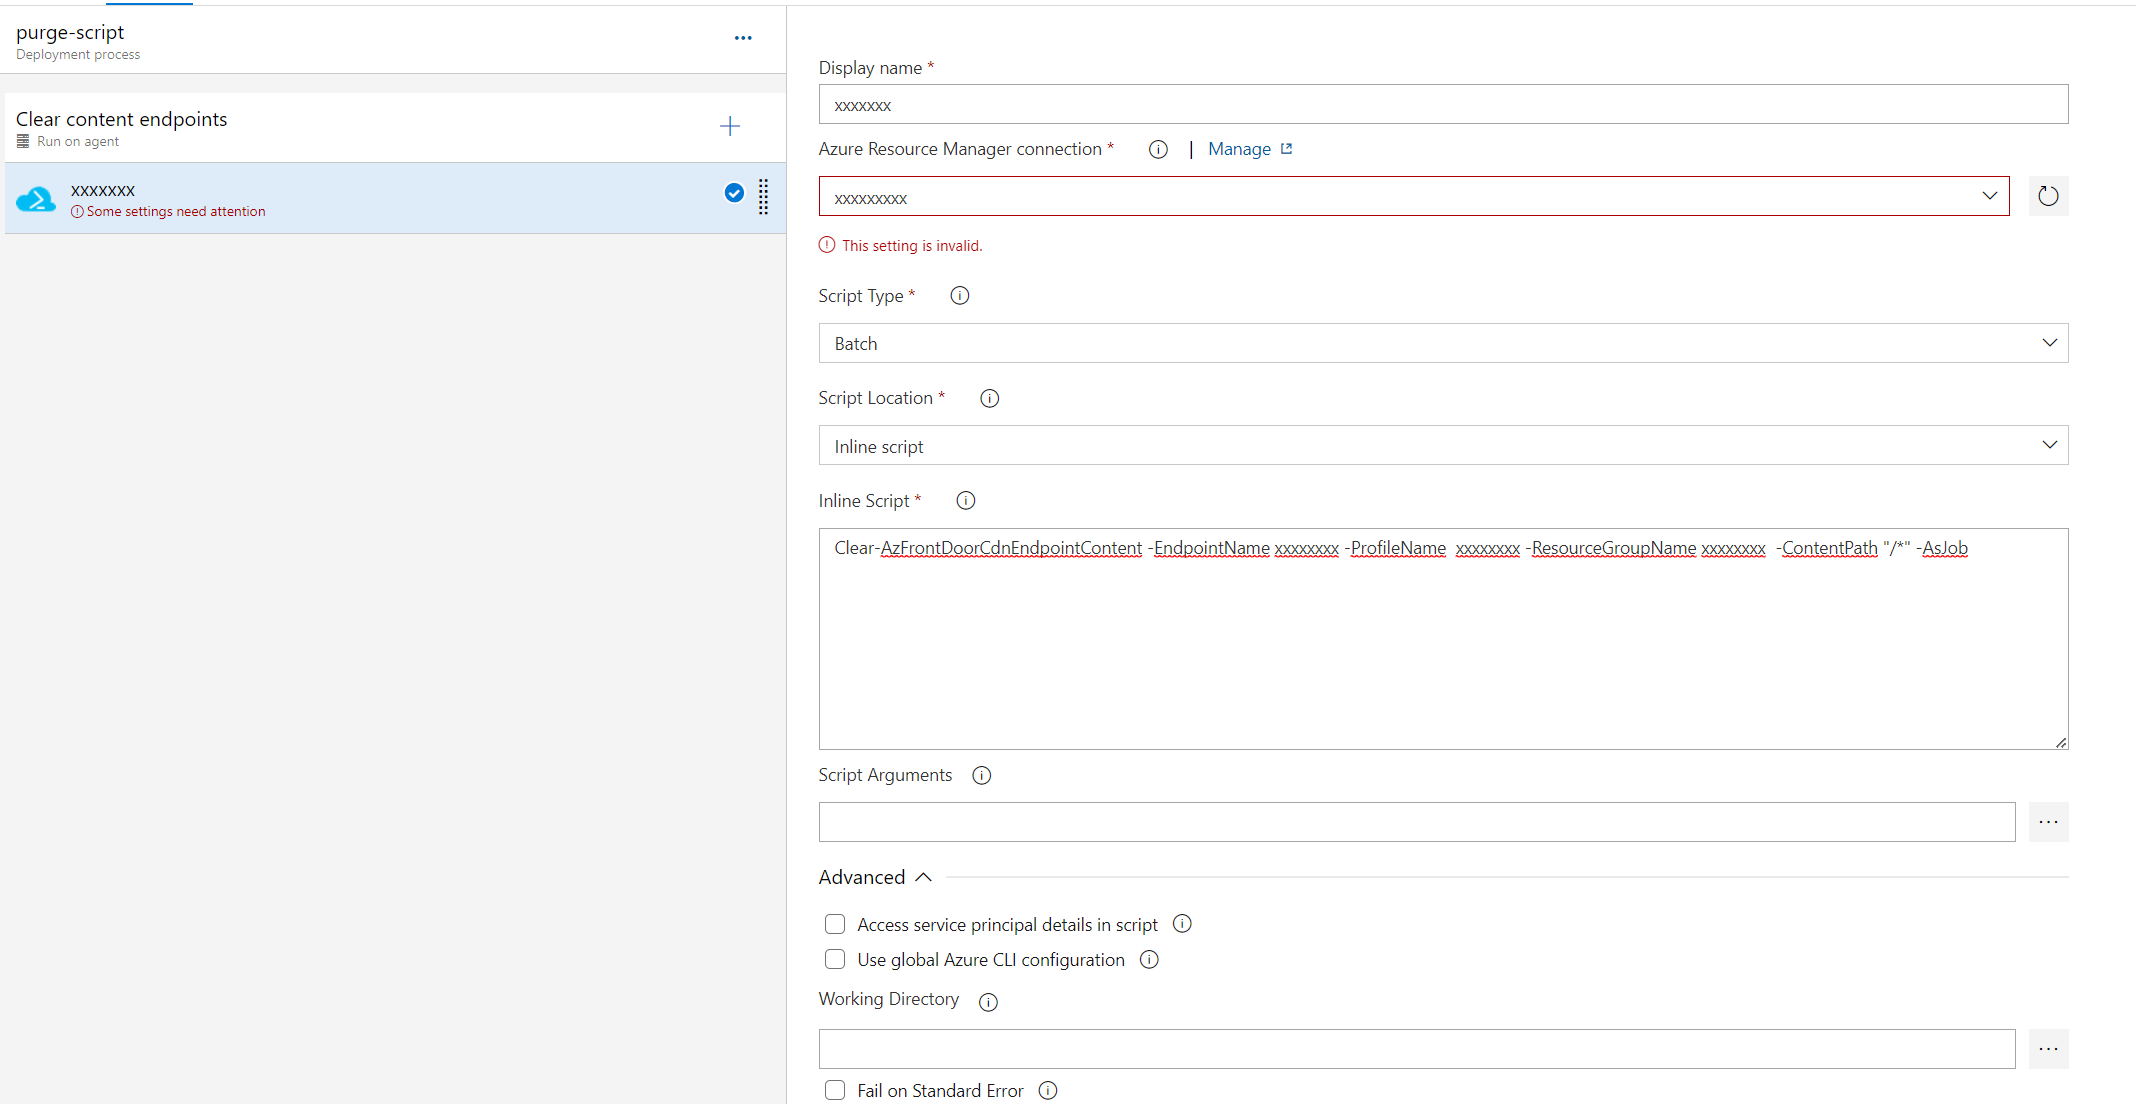Screen dimensions: 2136x1104
Task: Open the Script Location dropdown
Action: pos(1442,446)
